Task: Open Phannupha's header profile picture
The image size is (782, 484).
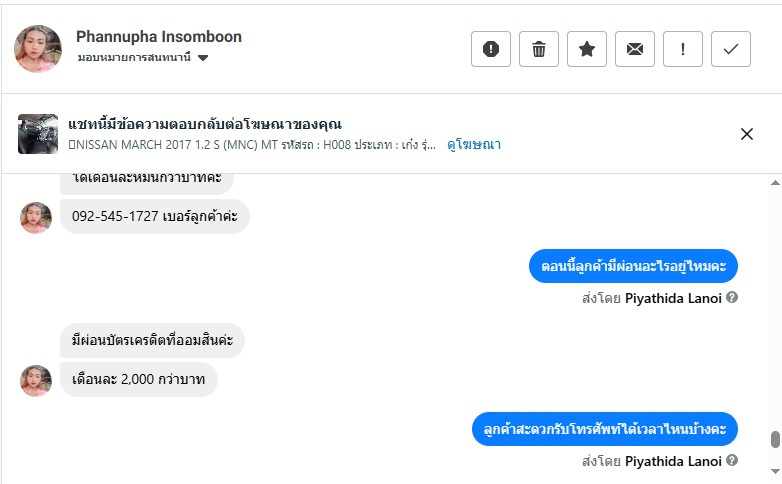Action: [x=38, y=49]
